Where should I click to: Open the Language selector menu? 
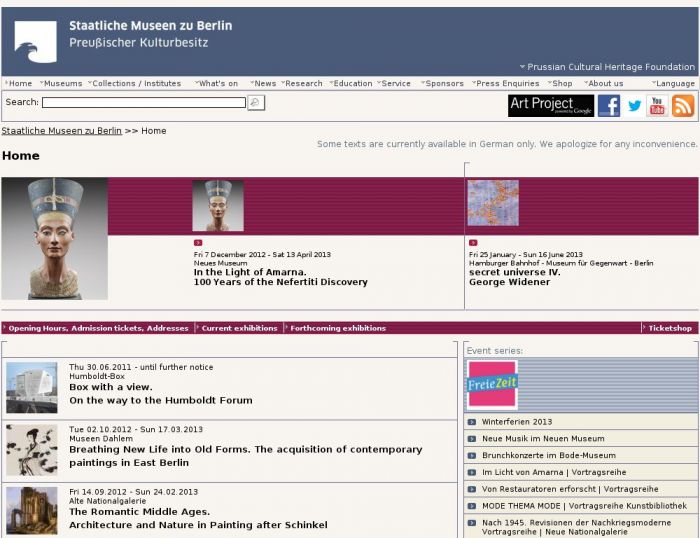[x=673, y=83]
